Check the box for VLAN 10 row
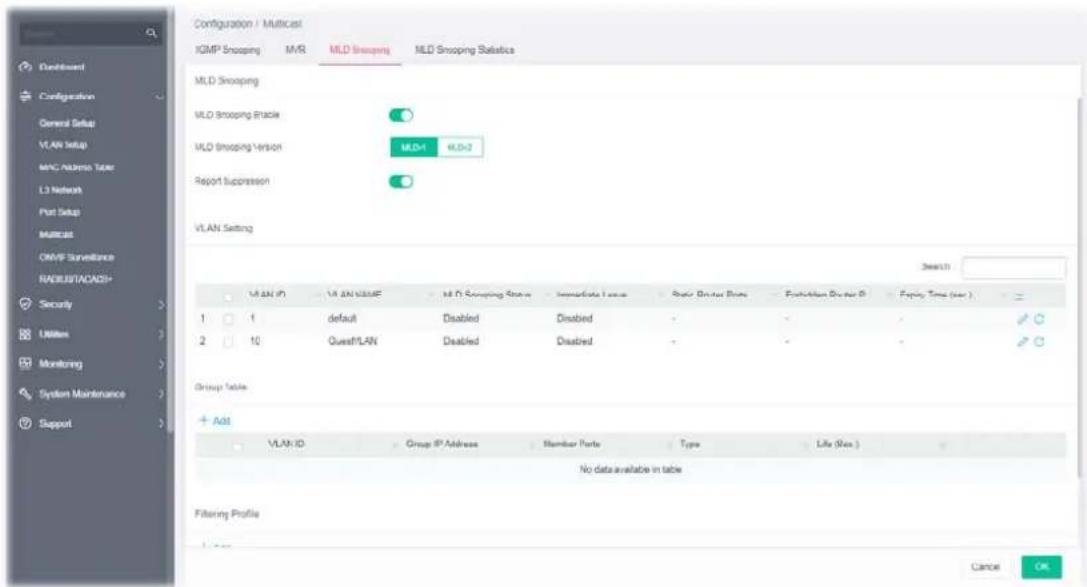The image size is (1087, 587). pos(229,342)
